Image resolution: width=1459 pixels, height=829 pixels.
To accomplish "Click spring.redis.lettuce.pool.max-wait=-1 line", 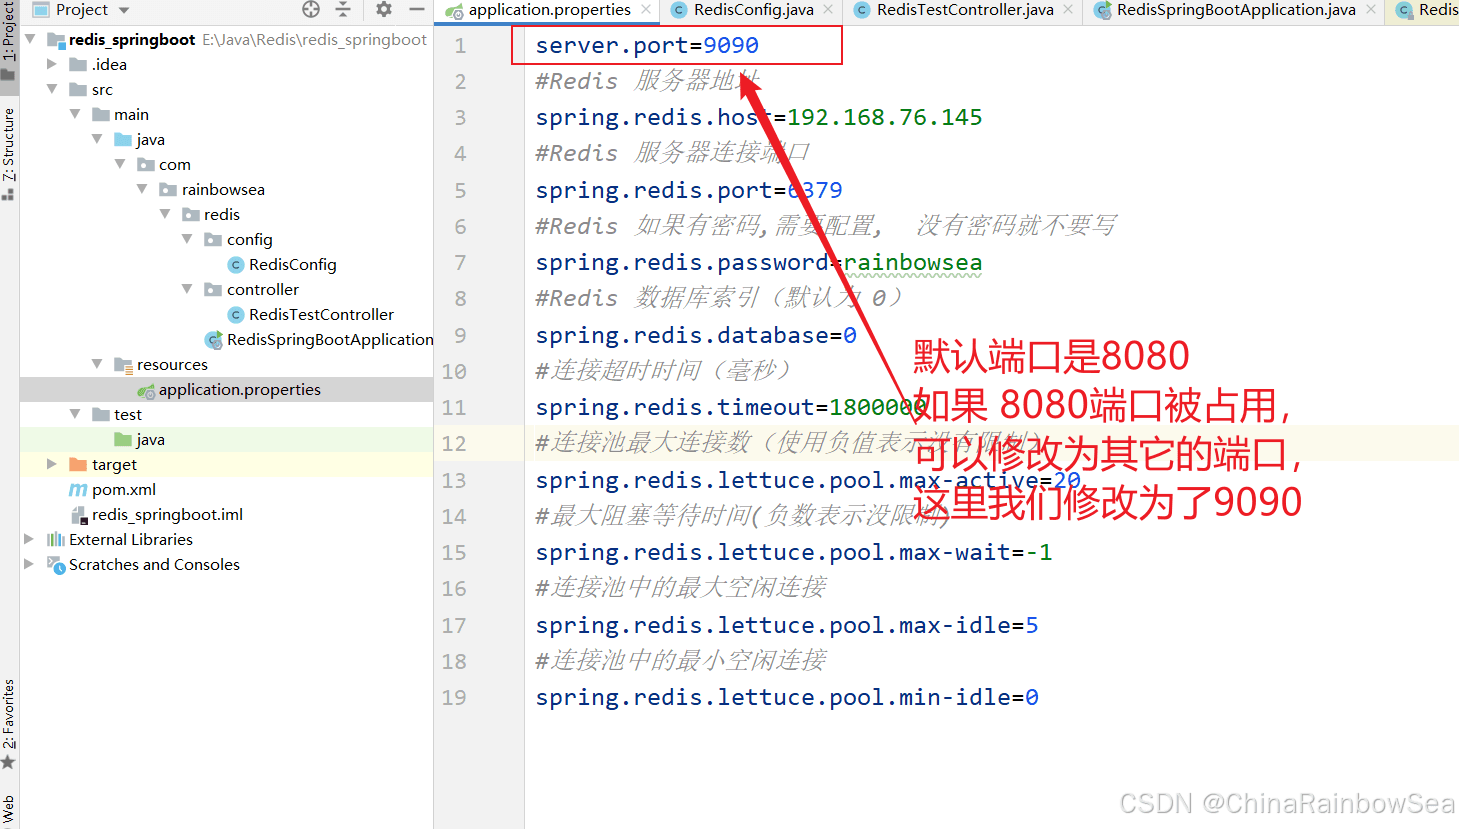I will (x=794, y=552).
